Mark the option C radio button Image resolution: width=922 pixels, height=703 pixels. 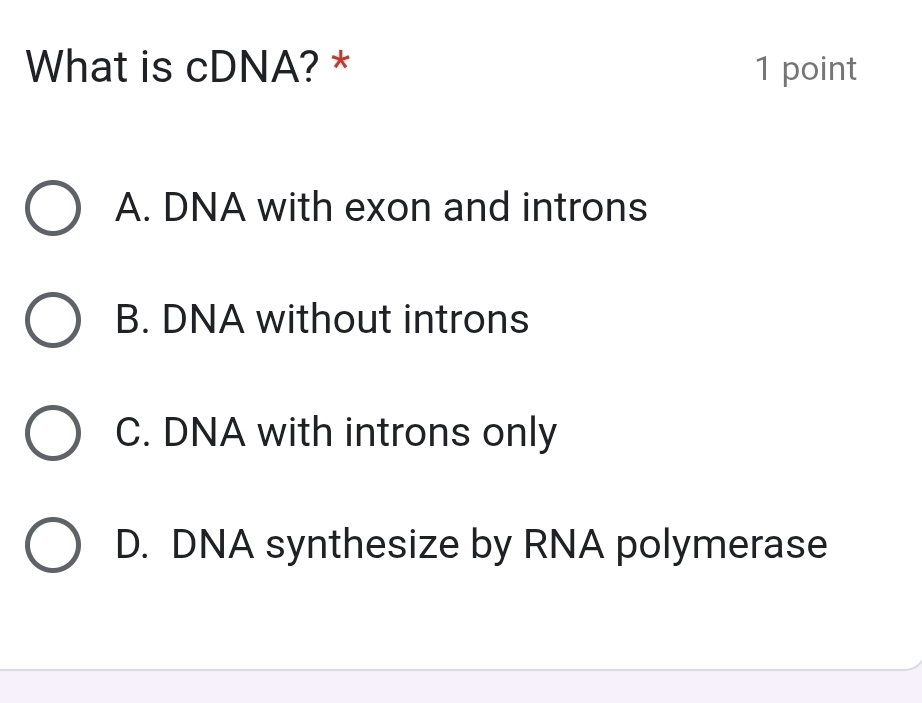(x=52, y=433)
